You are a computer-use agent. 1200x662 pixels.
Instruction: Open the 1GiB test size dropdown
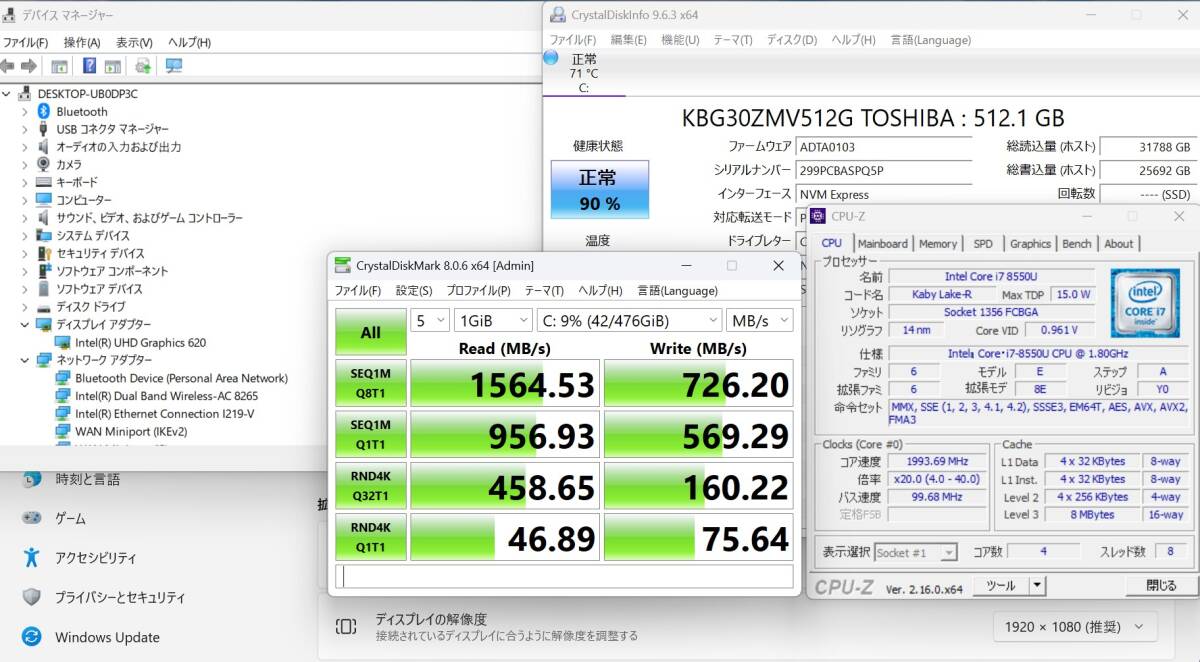click(x=492, y=320)
